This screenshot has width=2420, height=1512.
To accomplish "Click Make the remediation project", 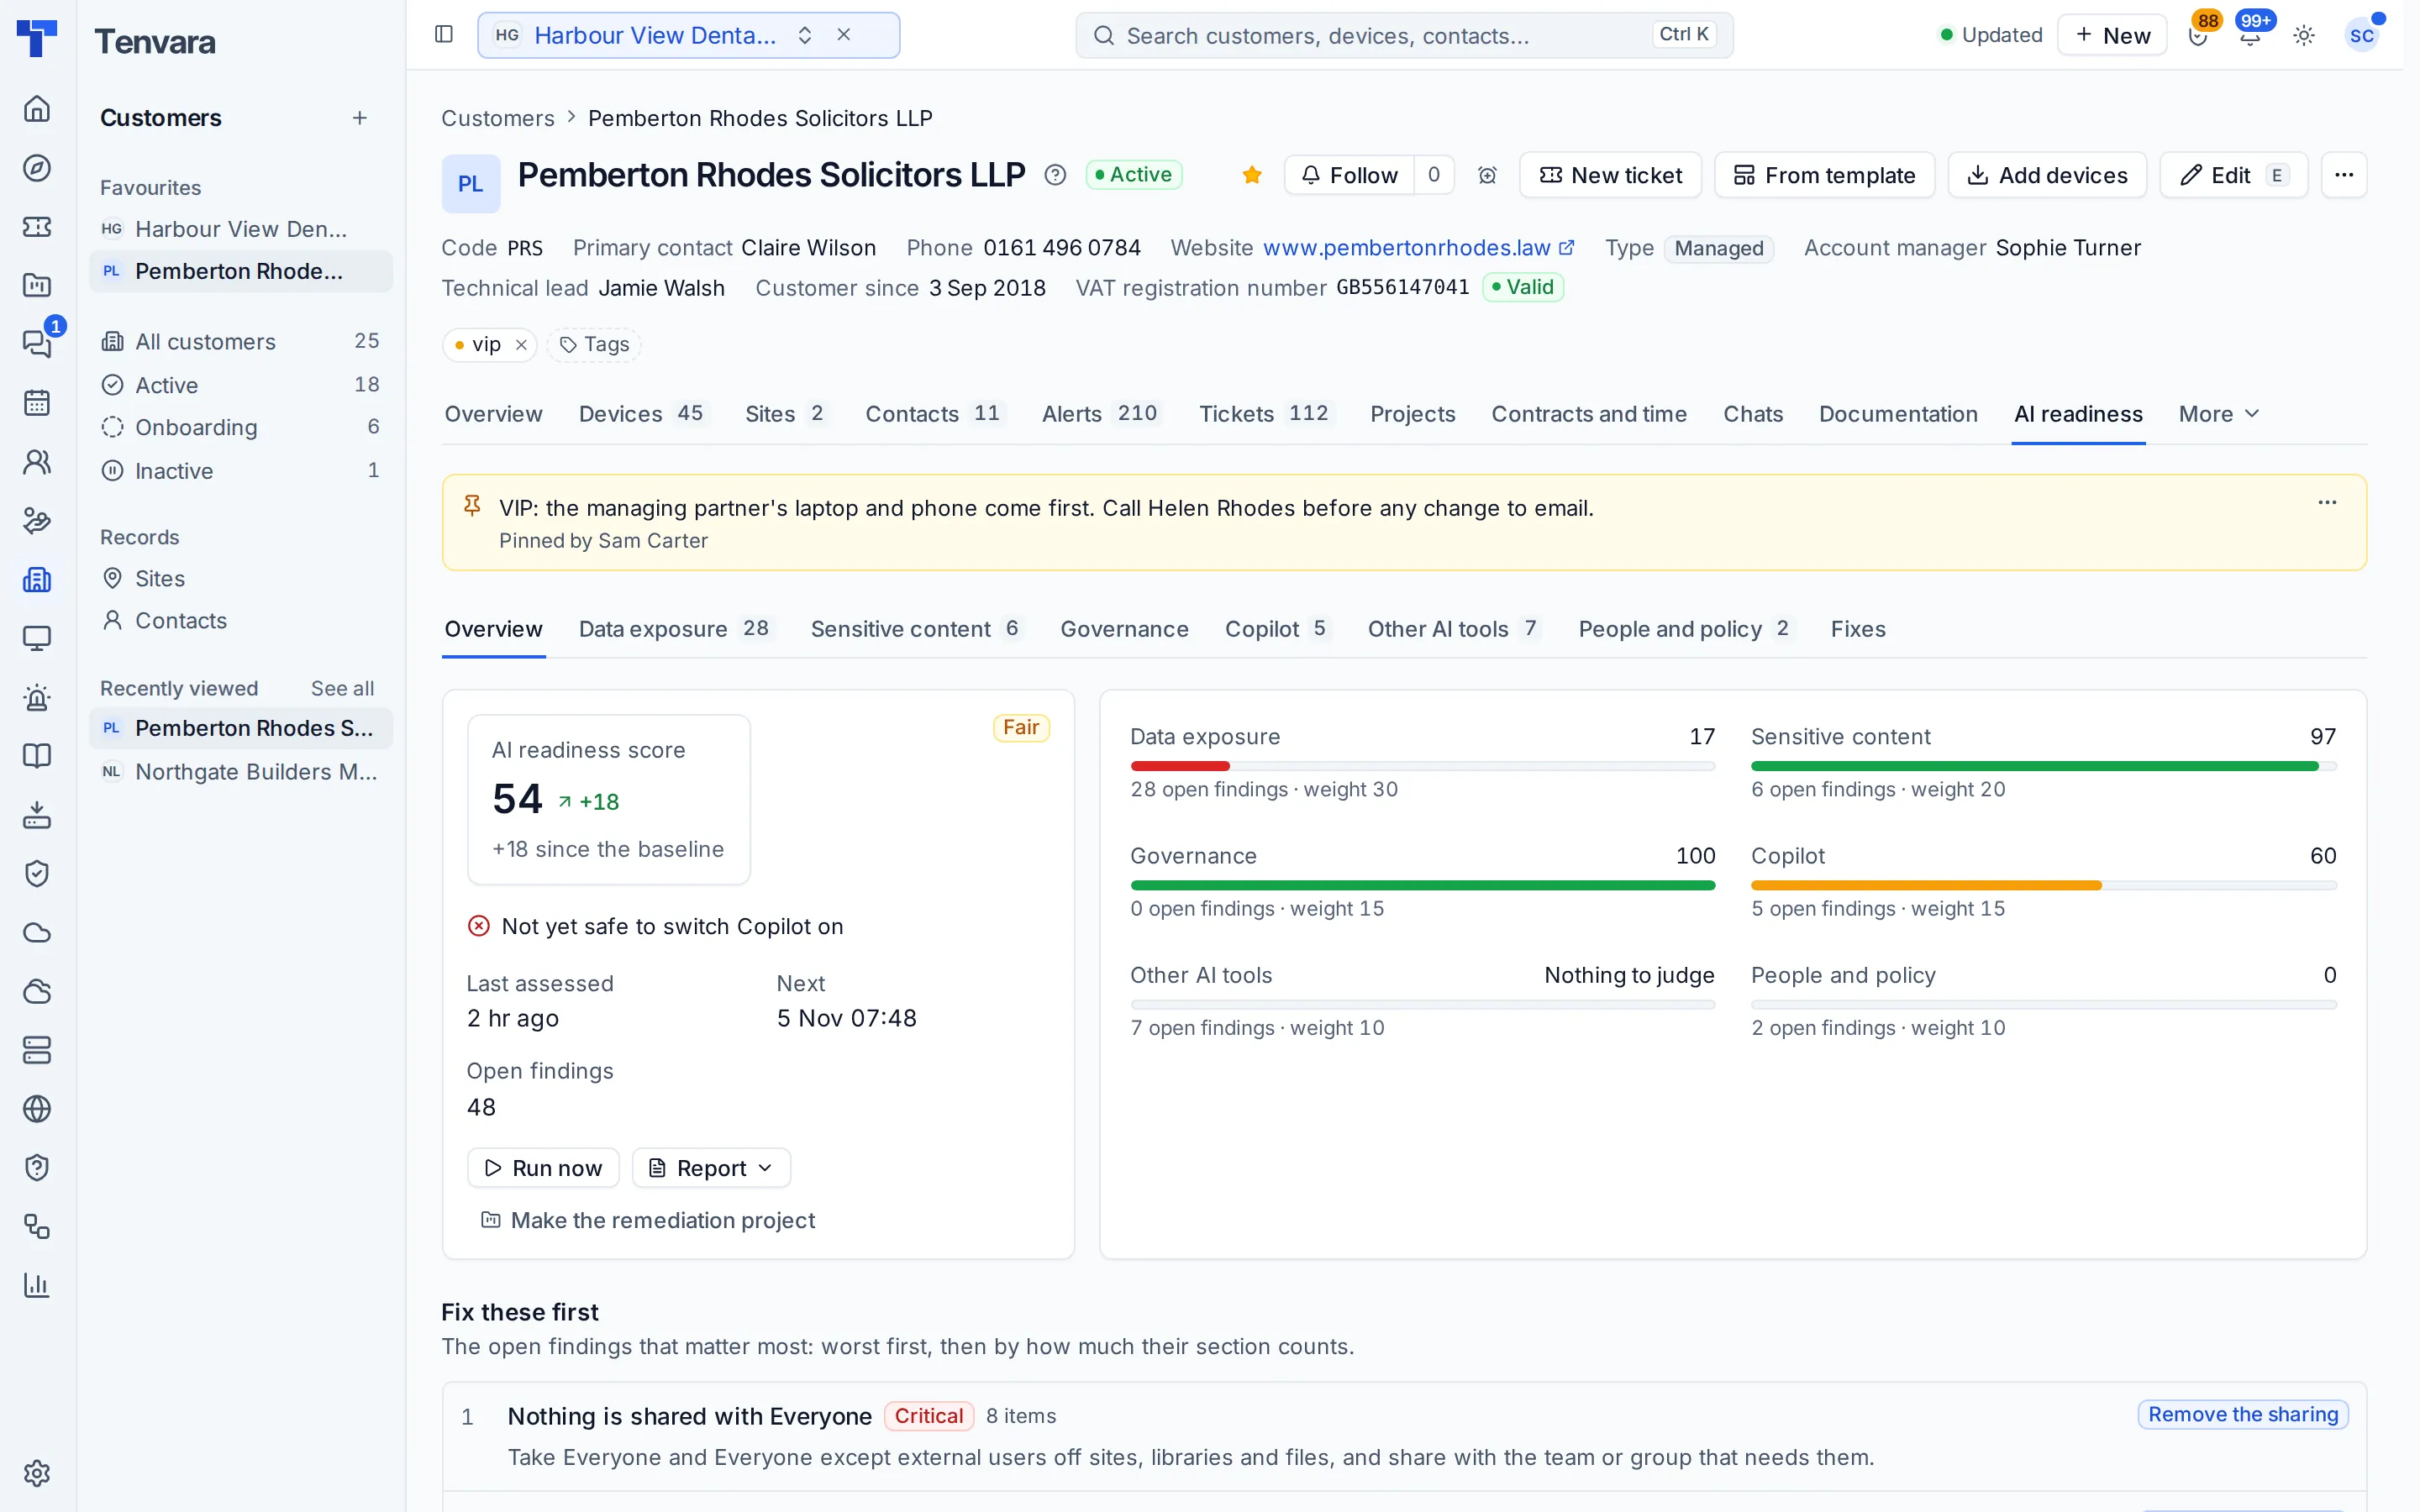I will tap(647, 1220).
